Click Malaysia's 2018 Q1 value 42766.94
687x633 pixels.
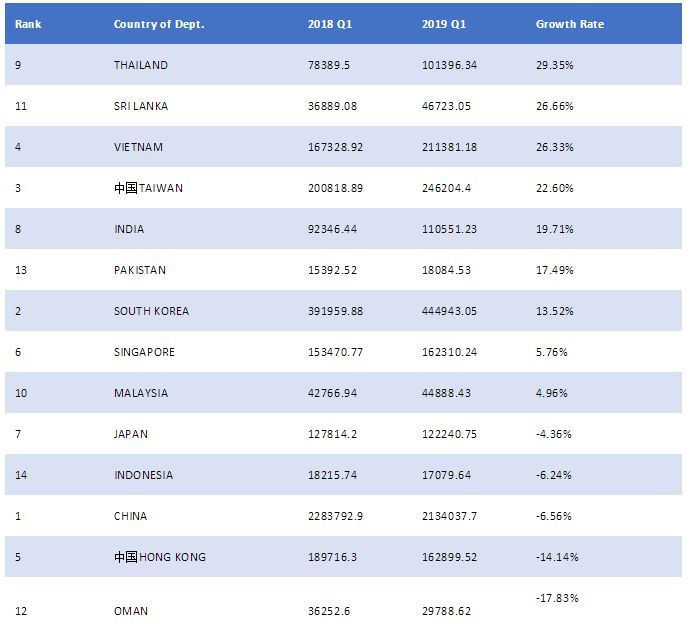coord(335,393)
